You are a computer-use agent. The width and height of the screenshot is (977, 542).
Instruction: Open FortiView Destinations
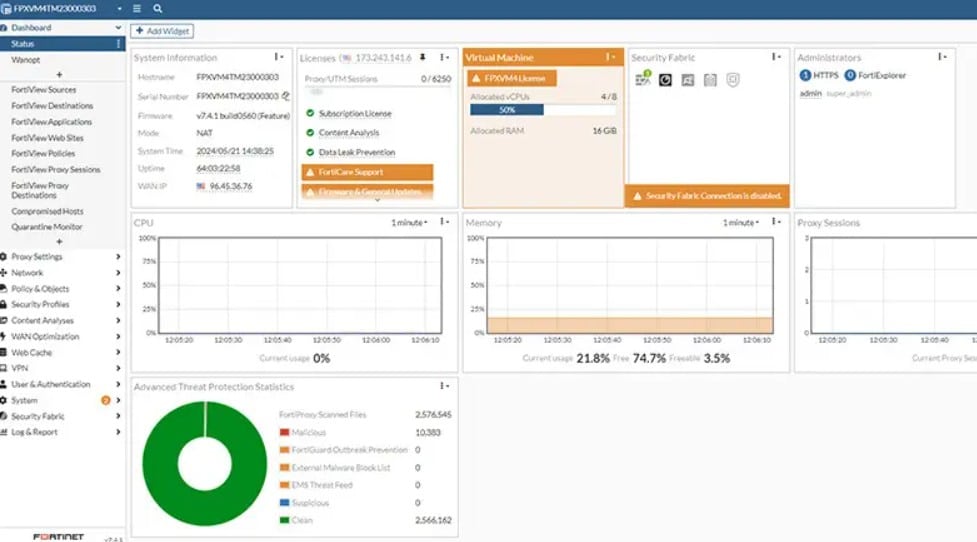52,106
